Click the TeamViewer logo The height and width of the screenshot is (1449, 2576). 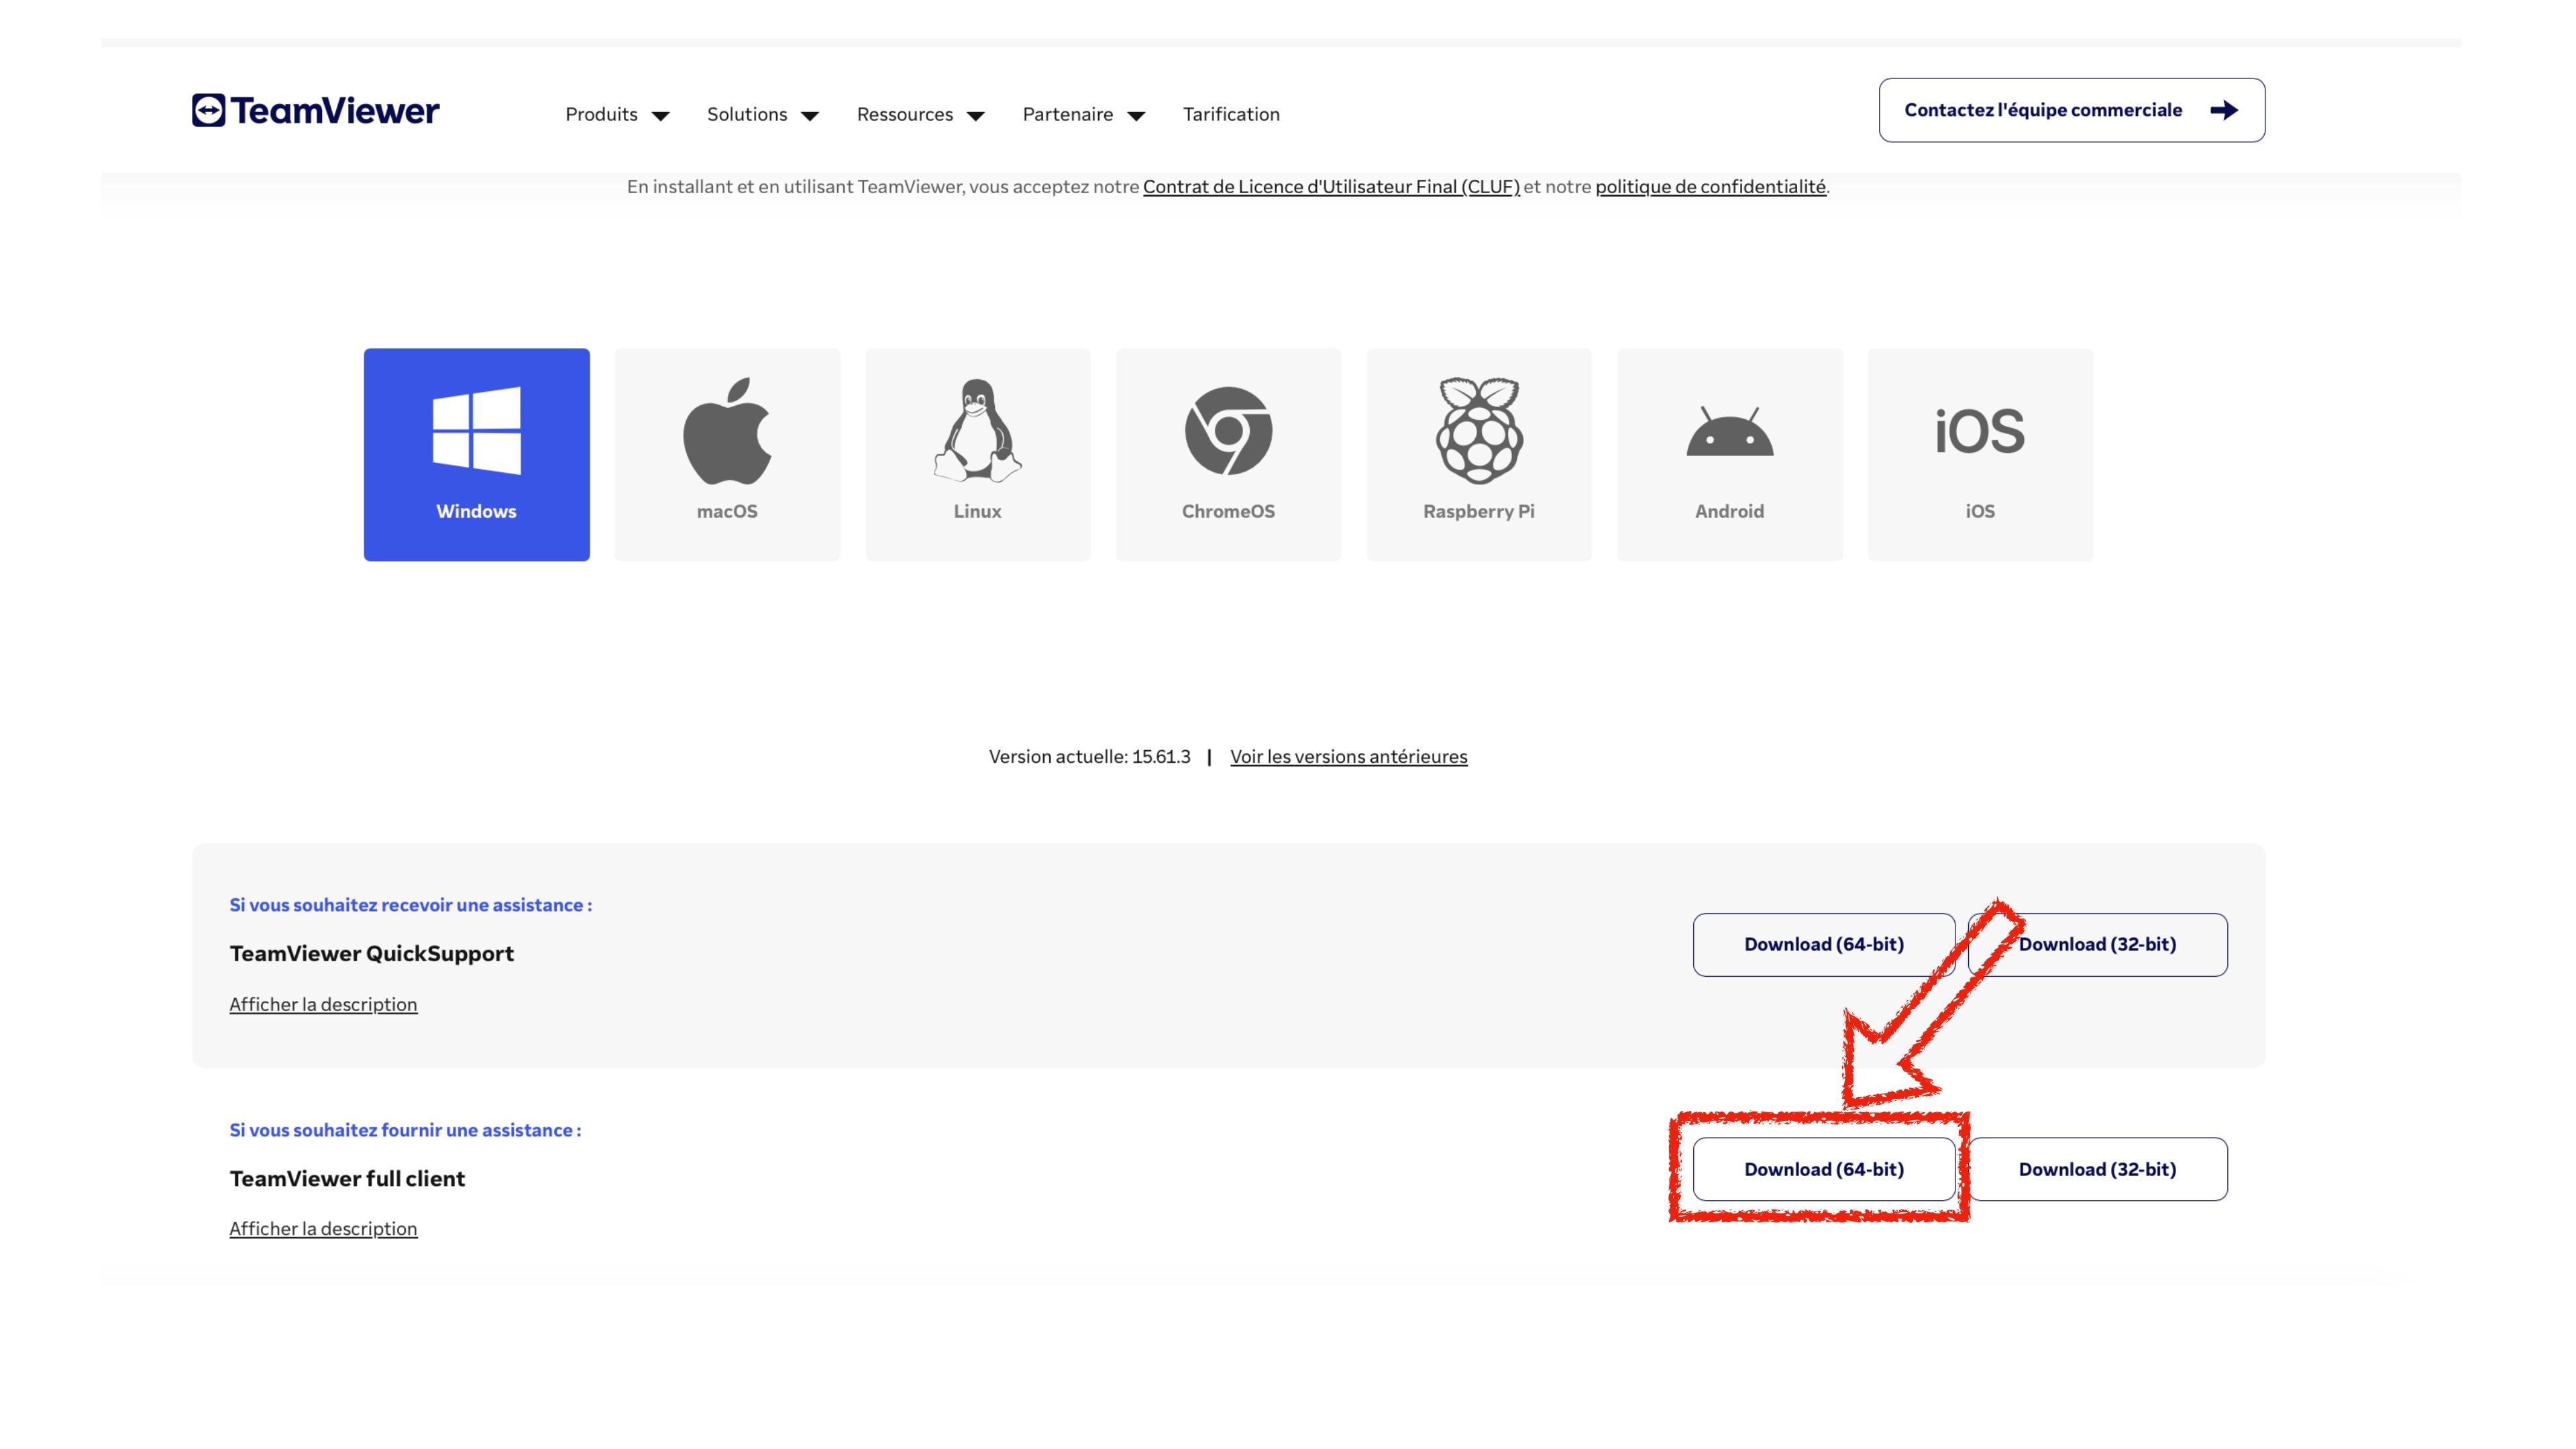[x=315, y=110]
